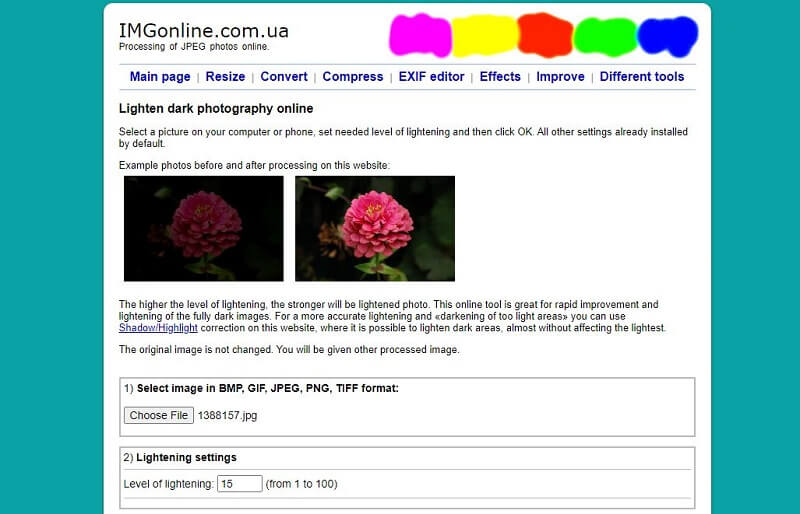Open the Effects menu link

pos(500,77)
